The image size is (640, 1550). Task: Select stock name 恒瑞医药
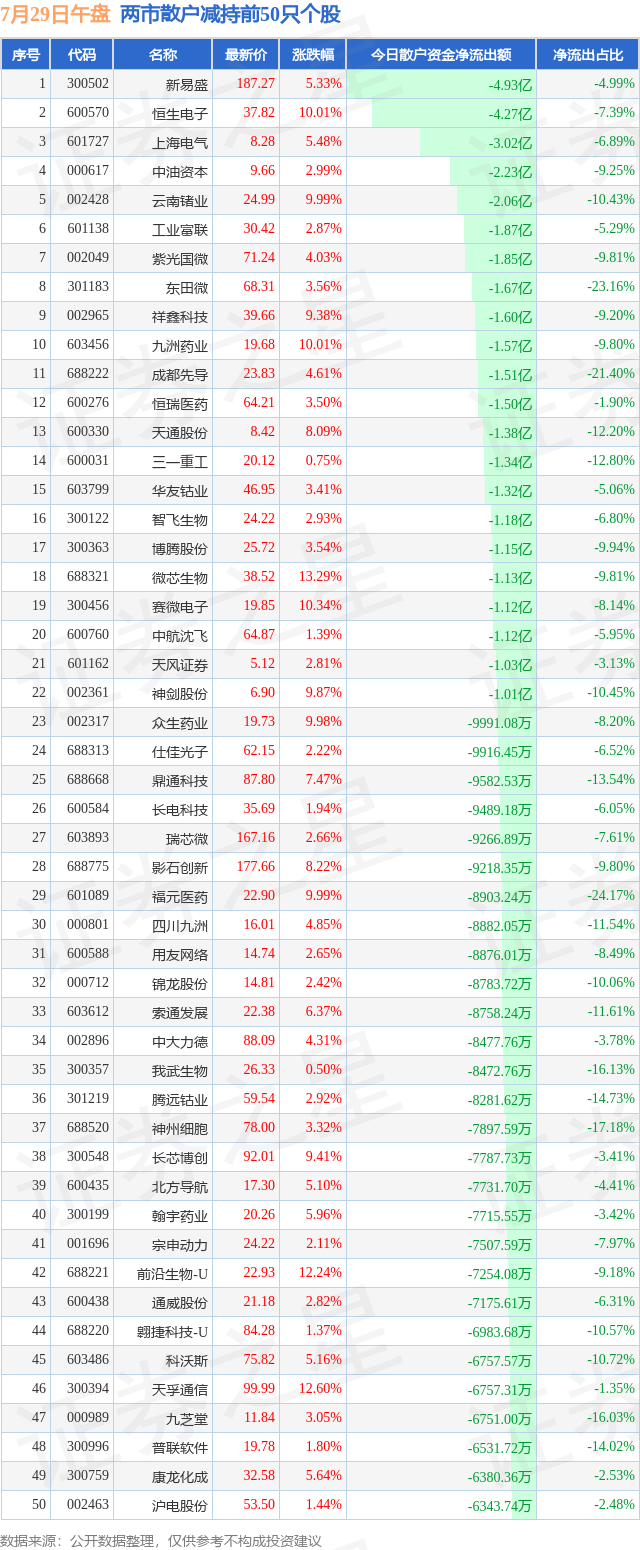[180, 403]
